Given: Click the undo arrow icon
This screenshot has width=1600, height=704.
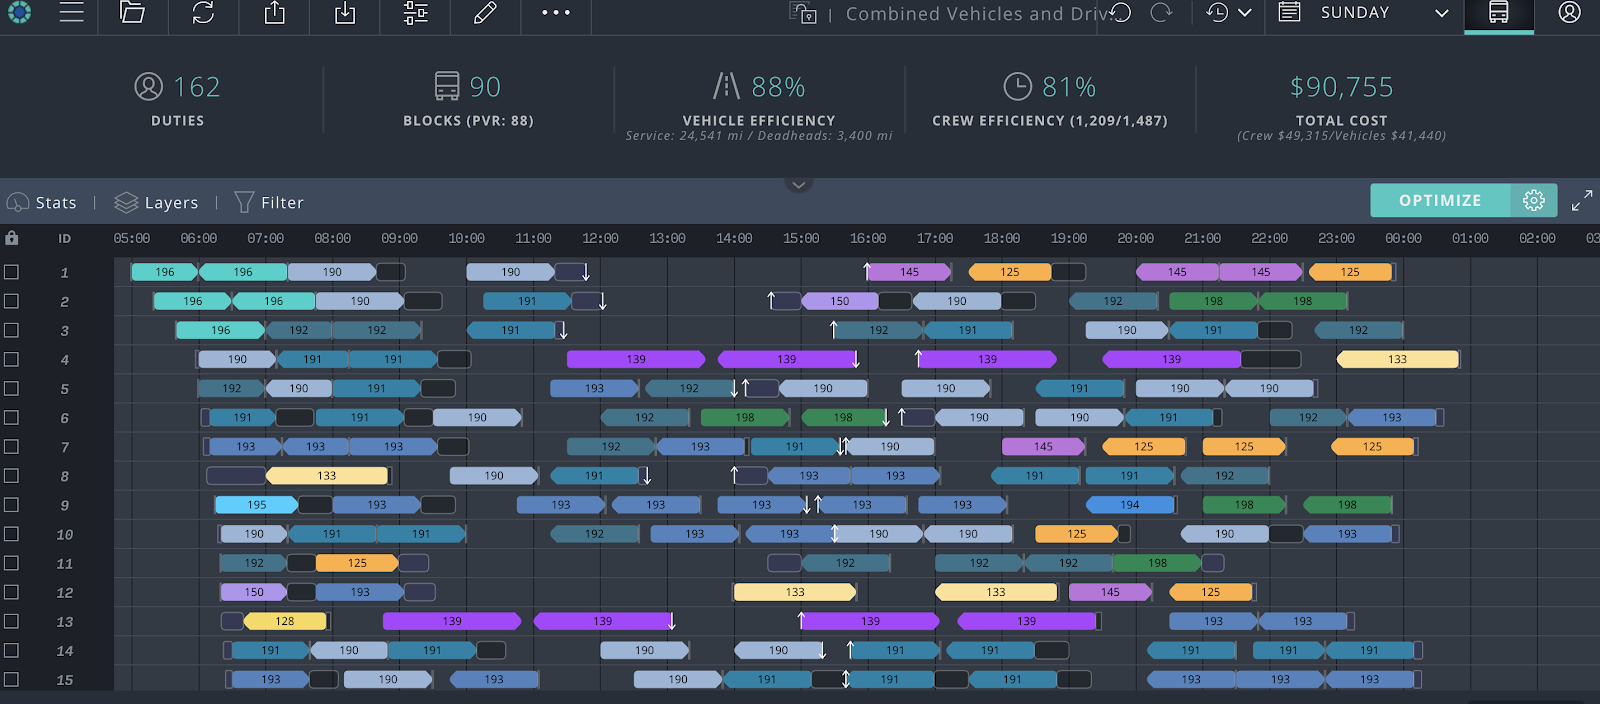Looking at the screenshot, I should (1121, 13).
